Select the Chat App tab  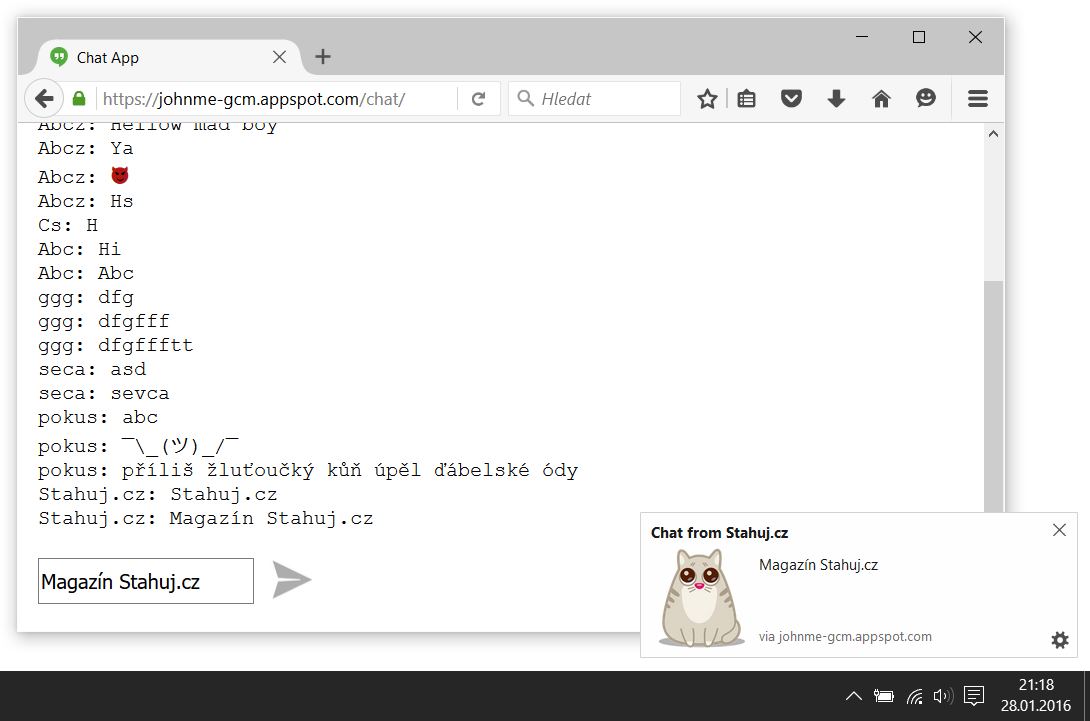click(x=167, y=57)
